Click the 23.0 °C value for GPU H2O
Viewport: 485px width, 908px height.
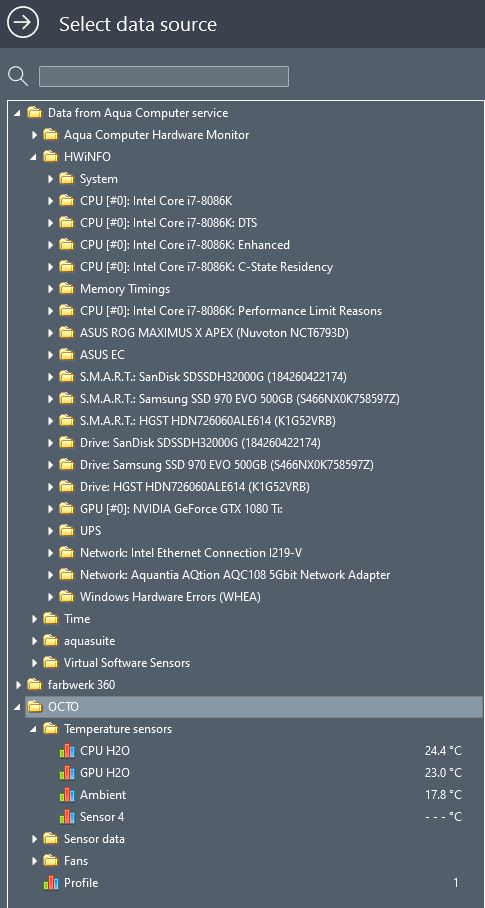pos(443,773)
